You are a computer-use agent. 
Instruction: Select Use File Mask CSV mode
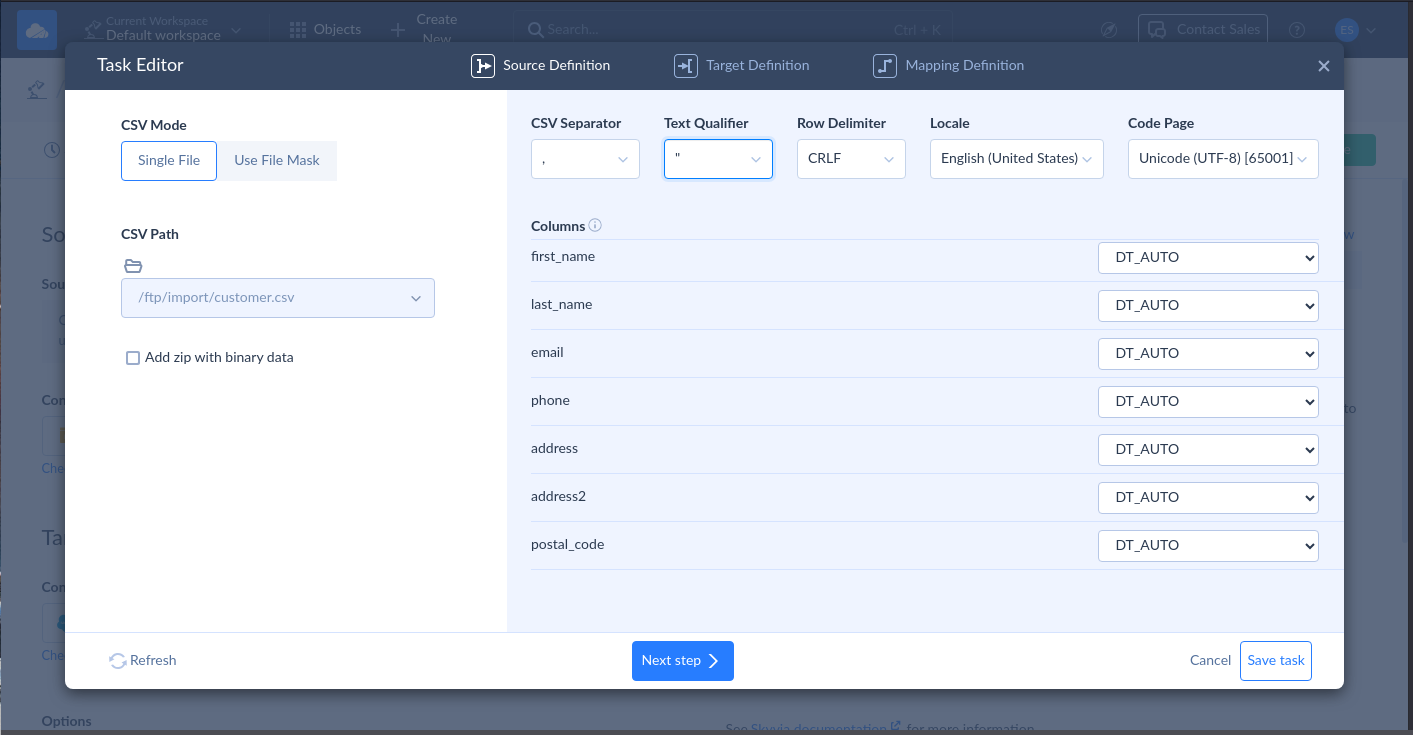coord(276,160)
